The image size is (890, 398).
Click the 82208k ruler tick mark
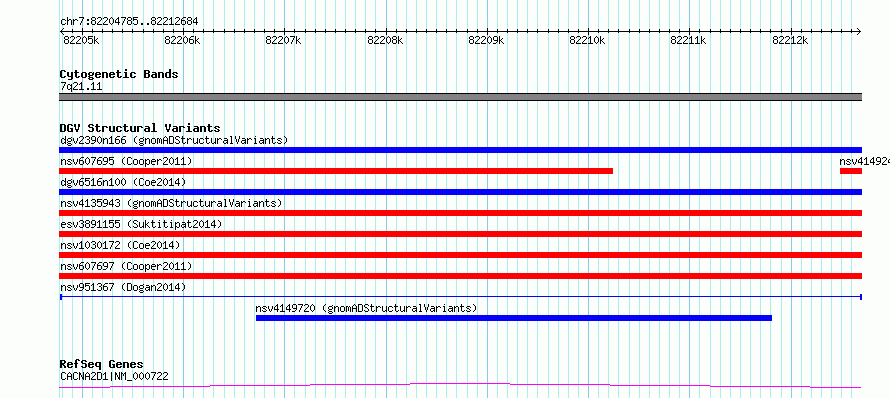pos(386,32)
